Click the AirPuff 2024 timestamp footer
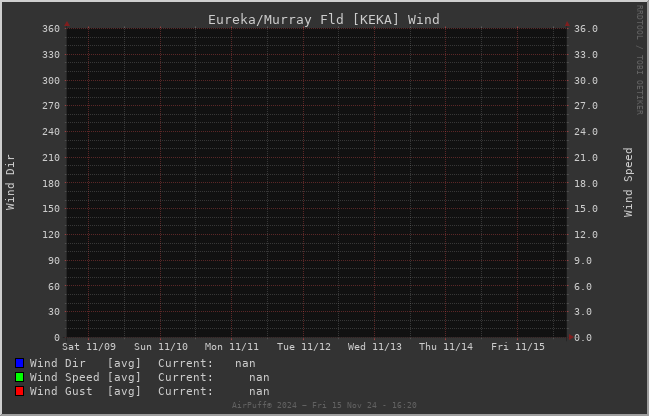The width and height of the screenshot is (649, 416). coord(324,405)
